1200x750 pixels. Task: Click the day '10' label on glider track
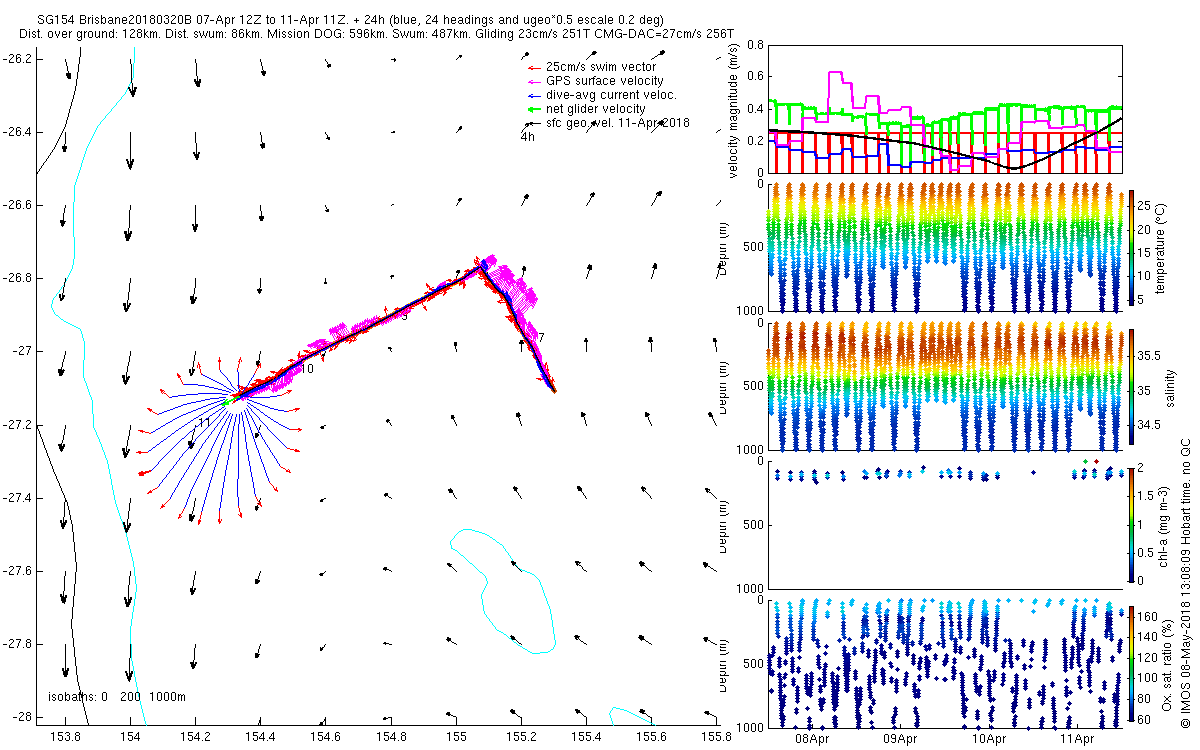tap(308, 370)
